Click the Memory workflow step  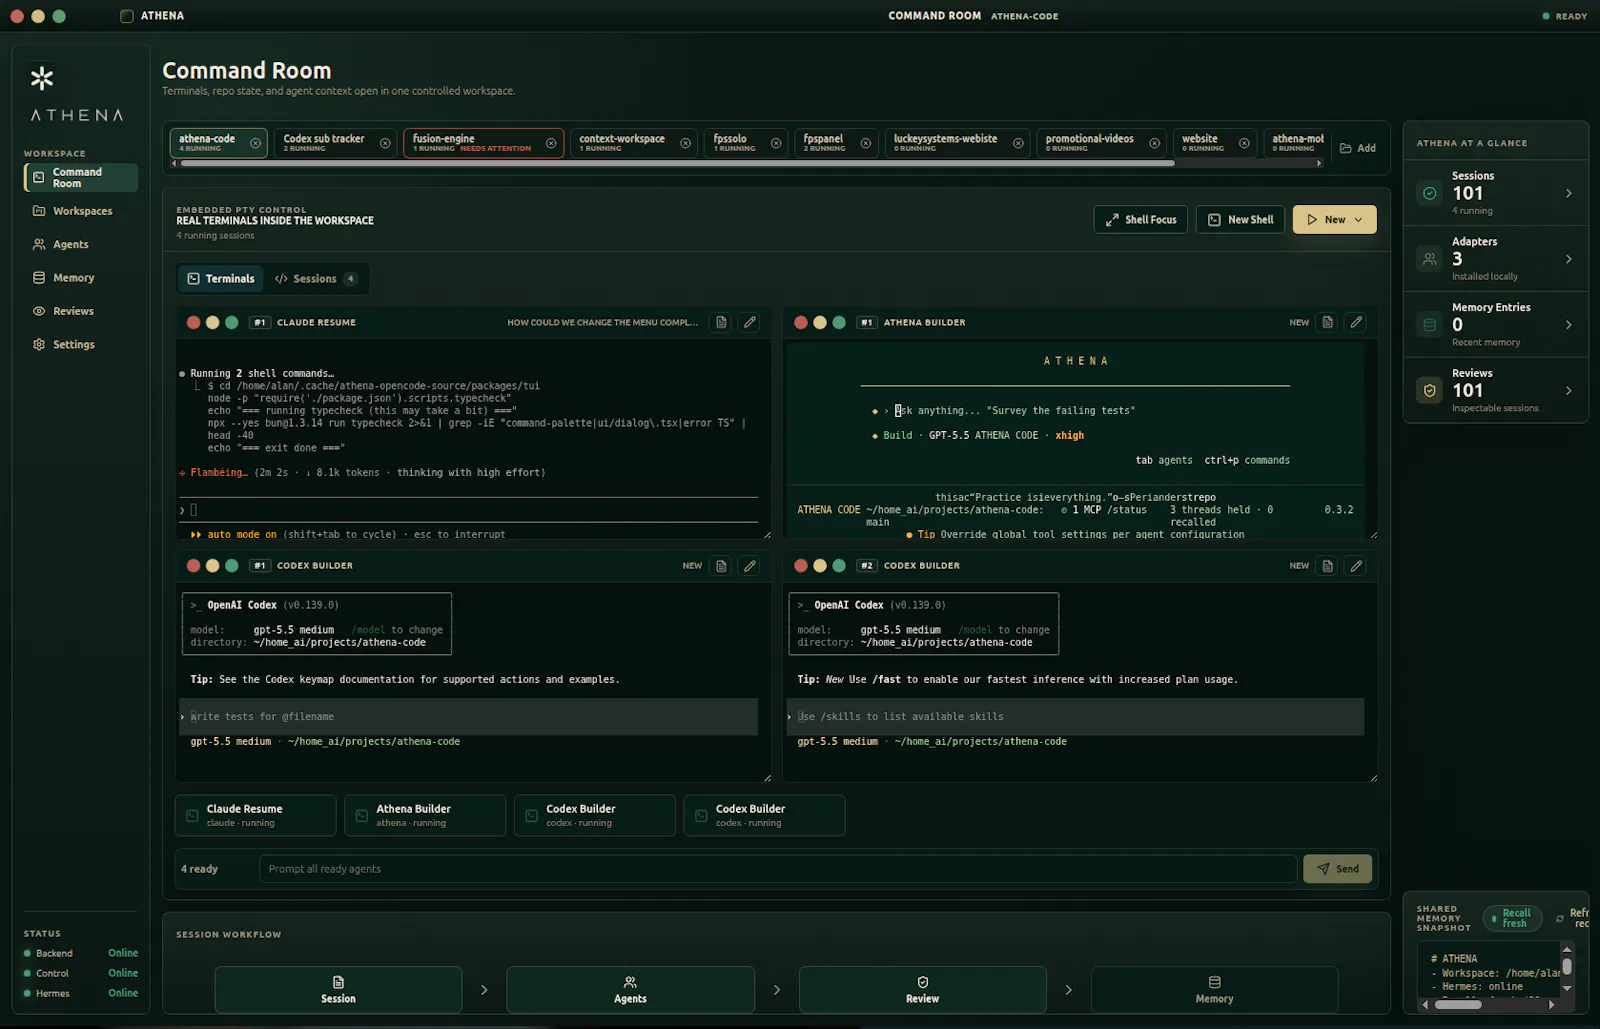pos(1214,990)
